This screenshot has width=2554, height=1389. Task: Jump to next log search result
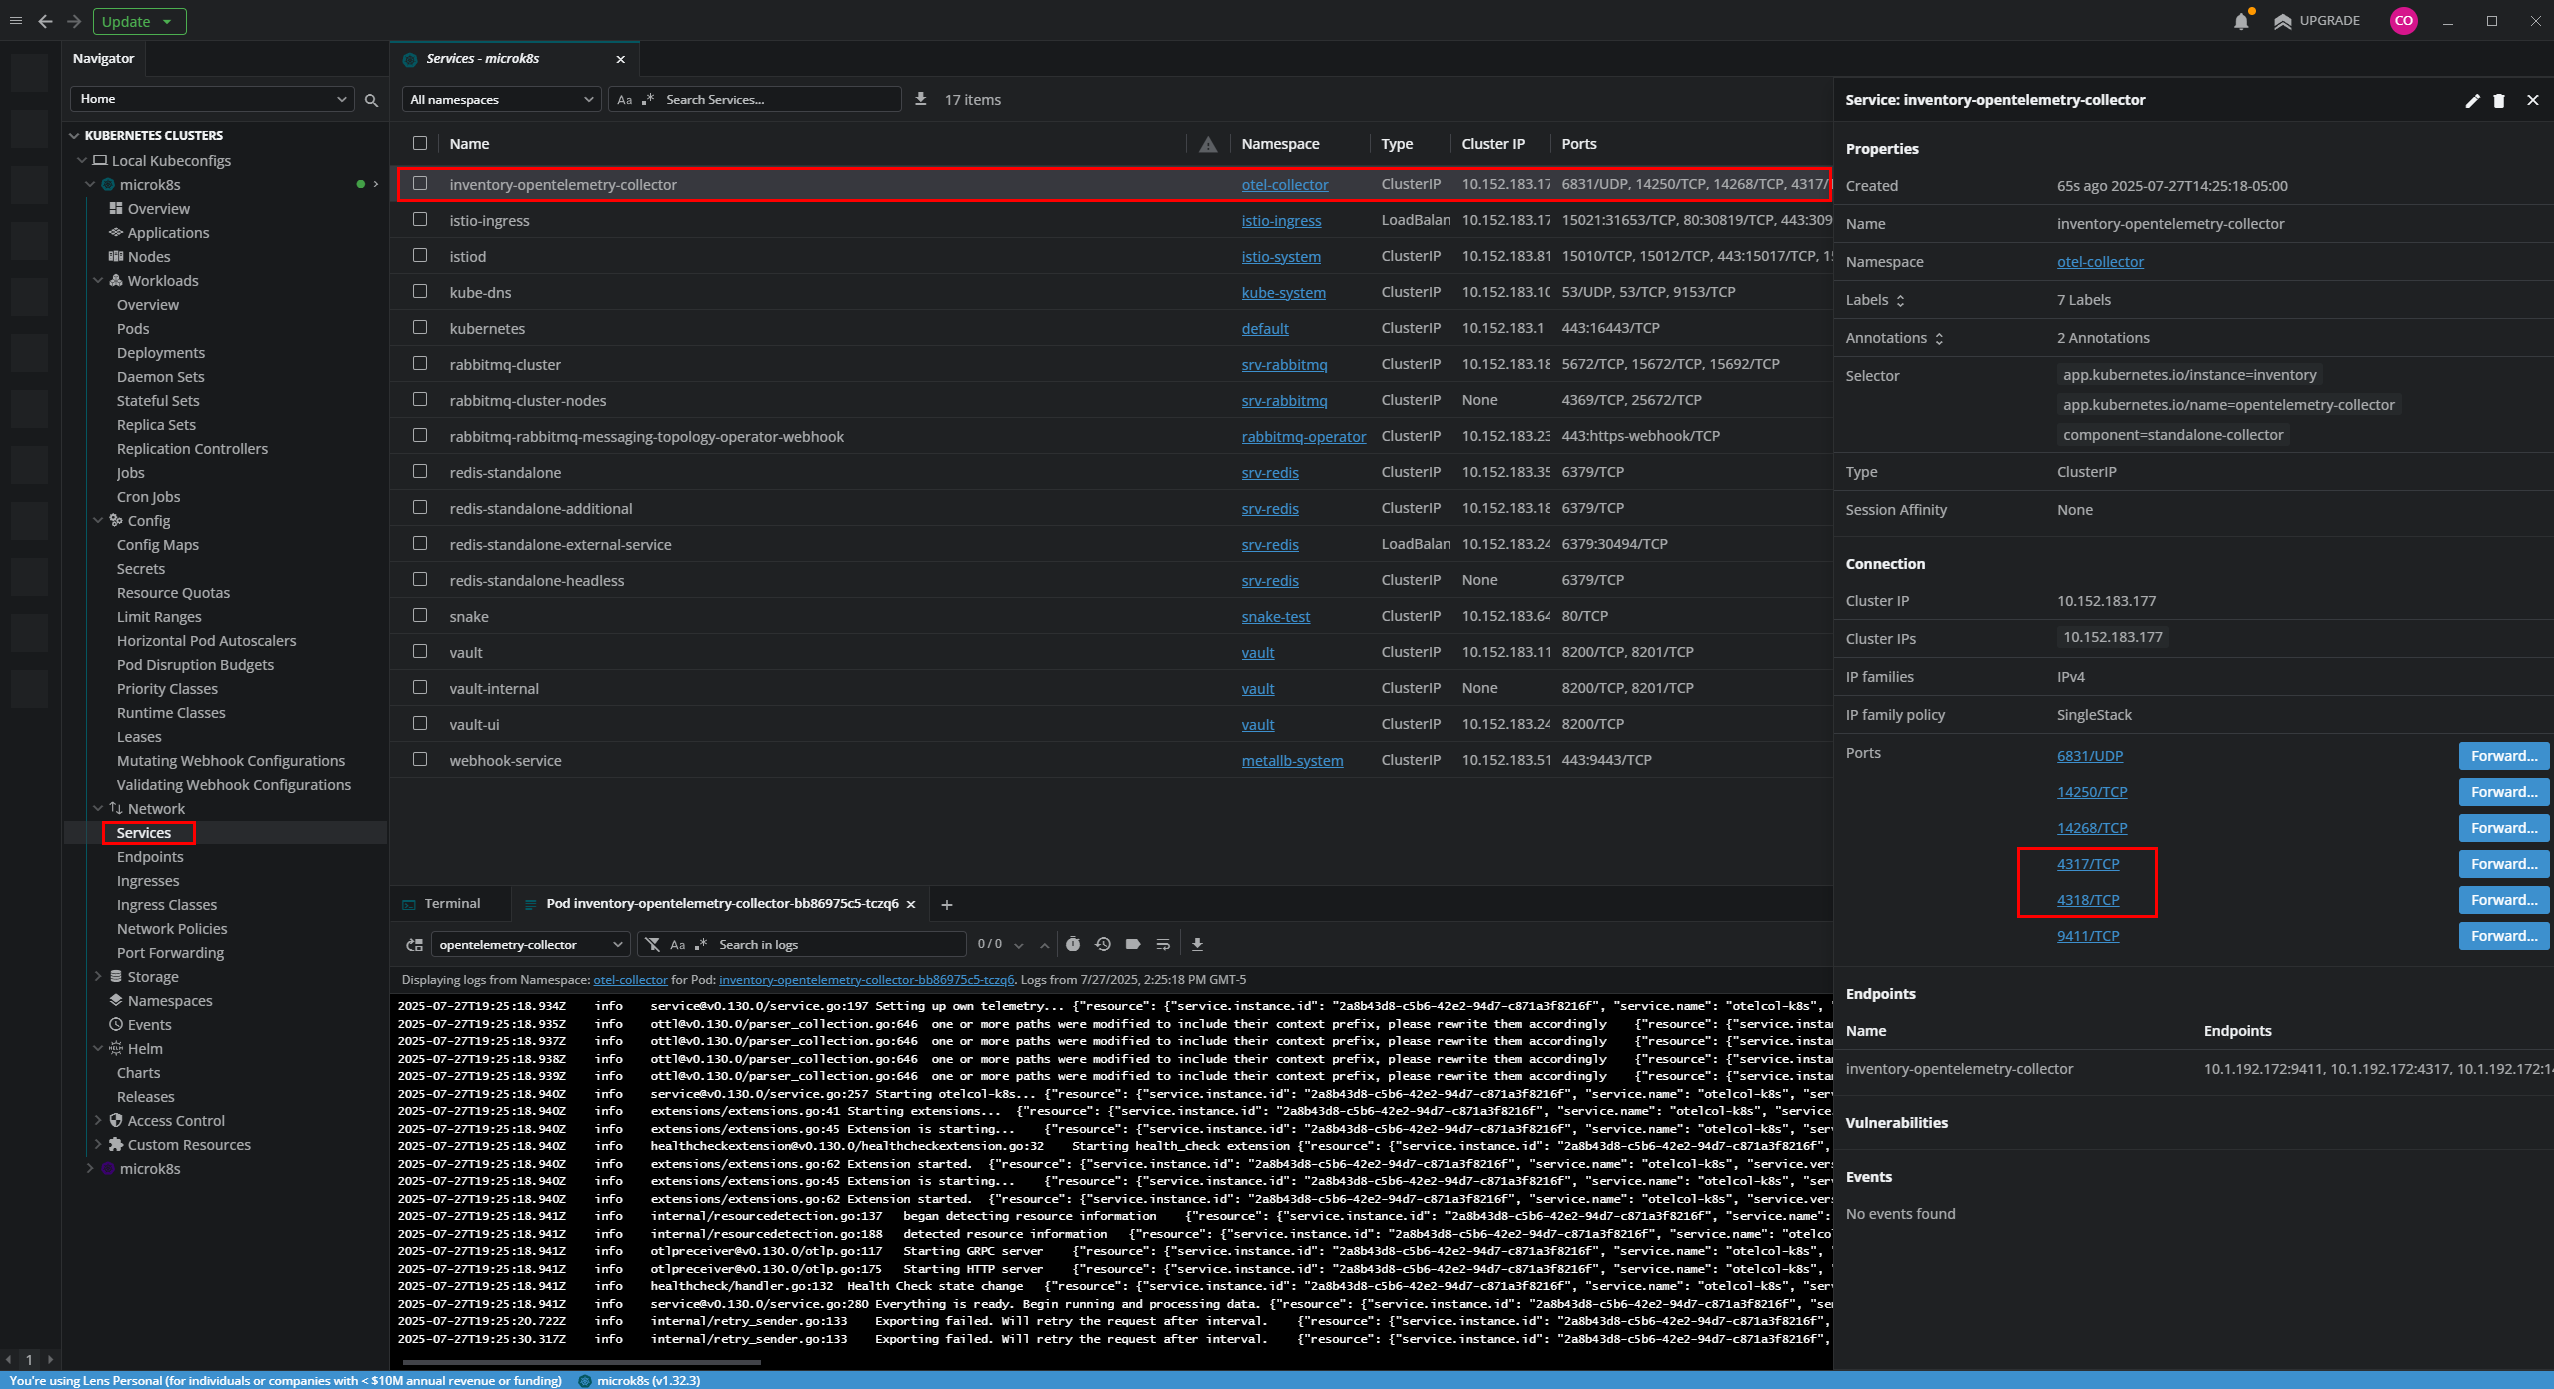(x=1019, y=945)
